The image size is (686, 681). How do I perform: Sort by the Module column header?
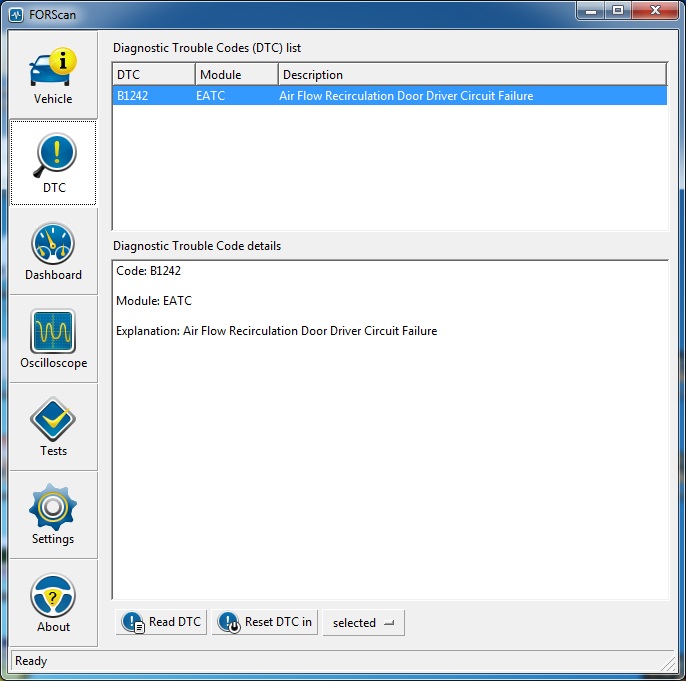click(x=237, y=74)
